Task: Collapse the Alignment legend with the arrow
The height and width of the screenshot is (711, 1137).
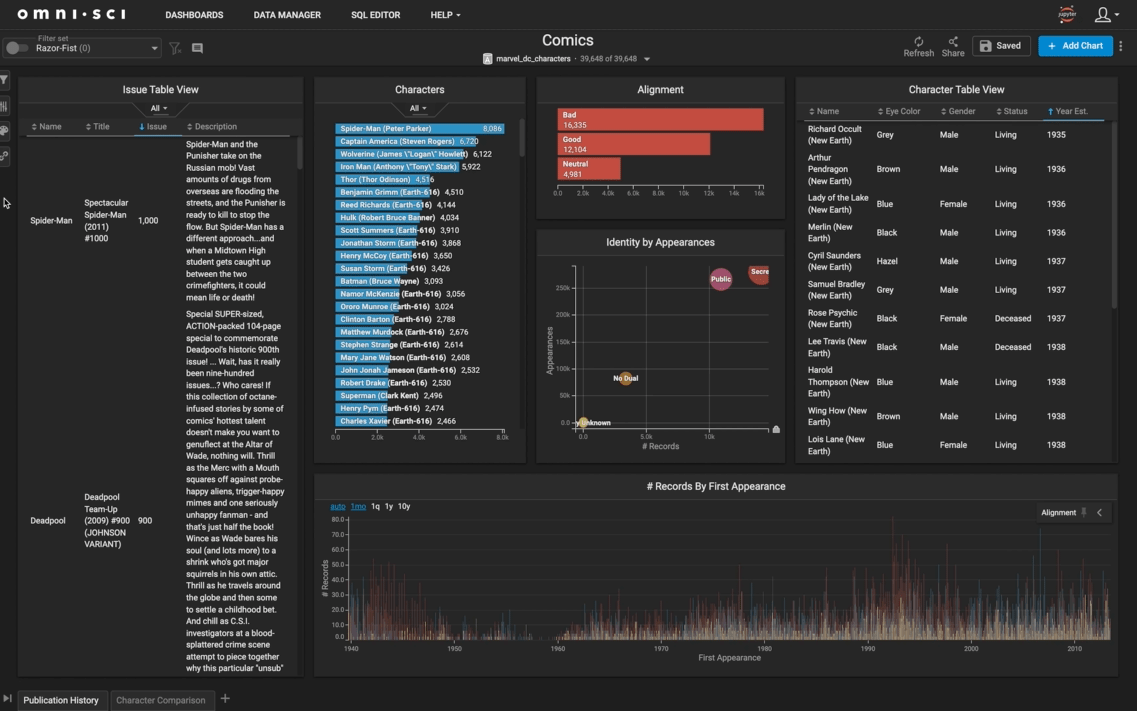Action: click(x=1099, y=512)
